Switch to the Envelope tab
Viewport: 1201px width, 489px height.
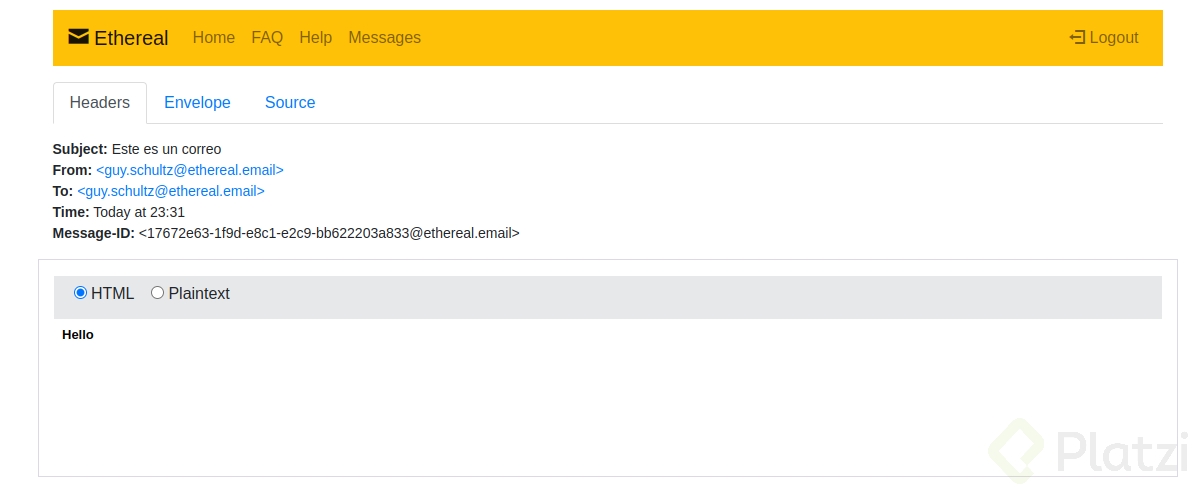197,102
